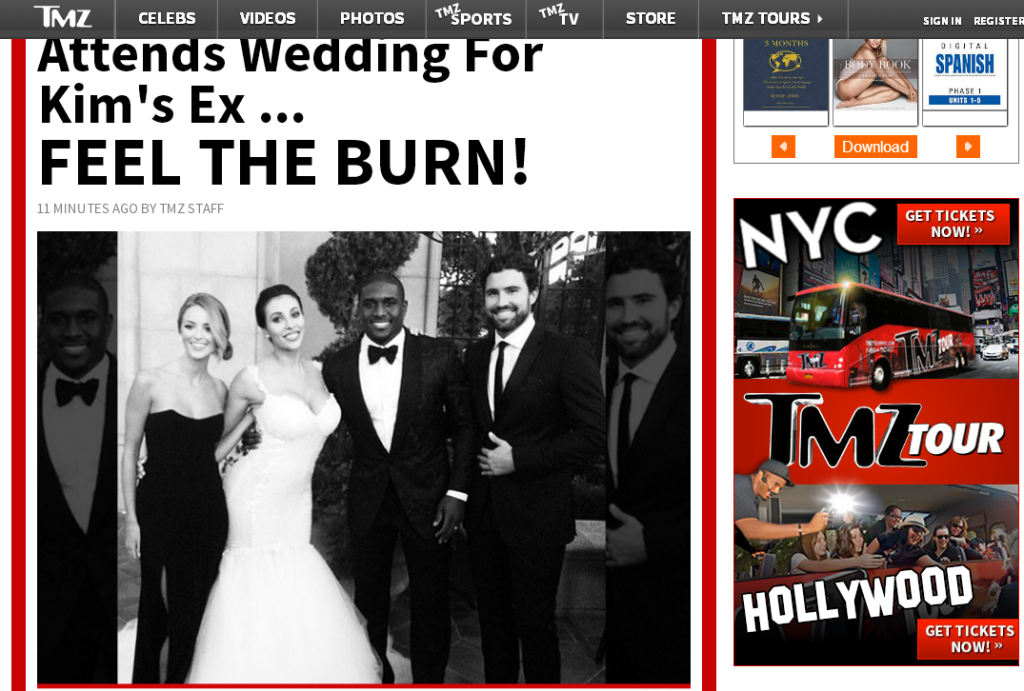Screen dimensions: 1024x691
Task: Click the TMZ logo in the header
Action: tap(63, 17)
